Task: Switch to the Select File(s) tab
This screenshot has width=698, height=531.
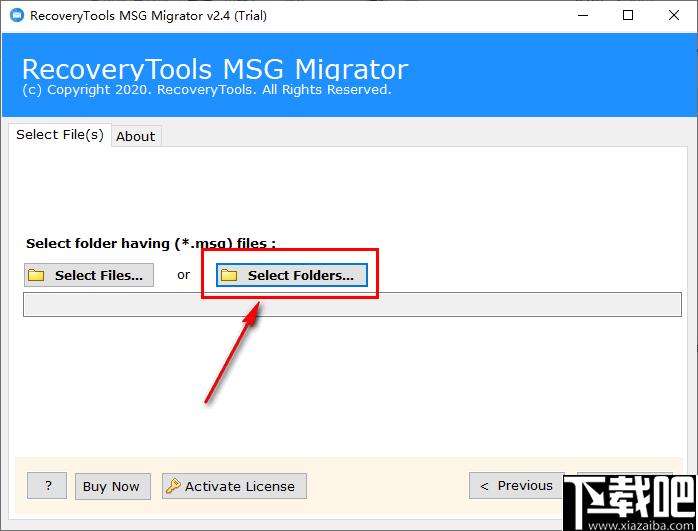Action: tap(60, 134)
